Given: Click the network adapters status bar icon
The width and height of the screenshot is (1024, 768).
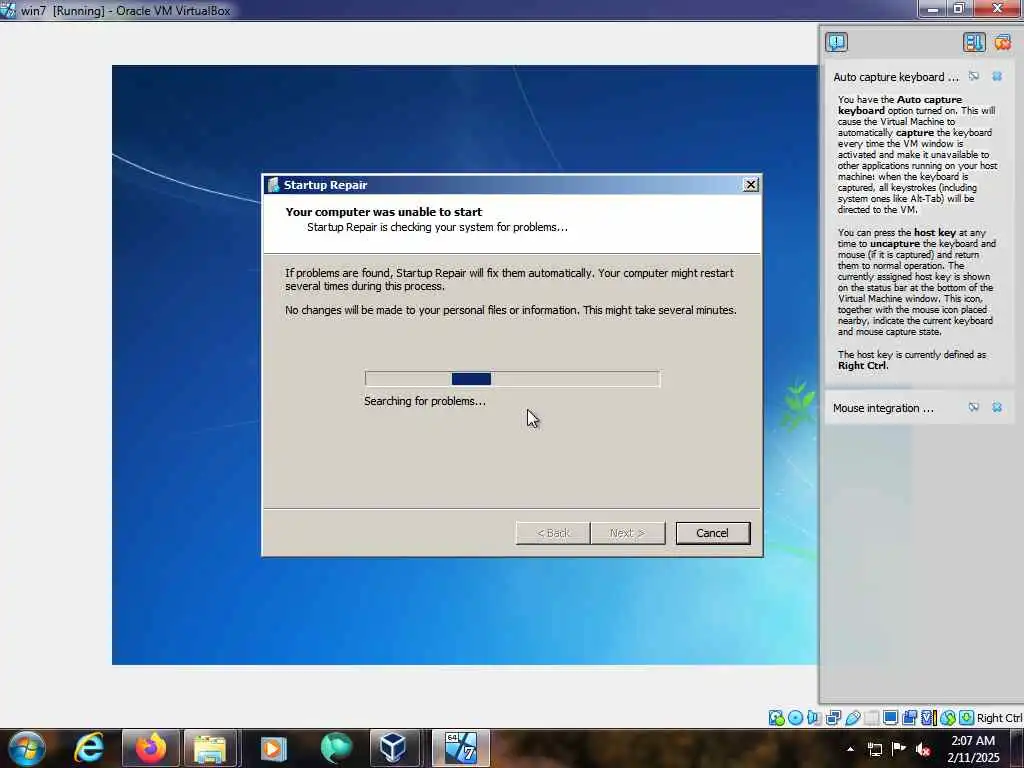Looking at the screenshot, I should pyautogui.click(x=833, y=718).
